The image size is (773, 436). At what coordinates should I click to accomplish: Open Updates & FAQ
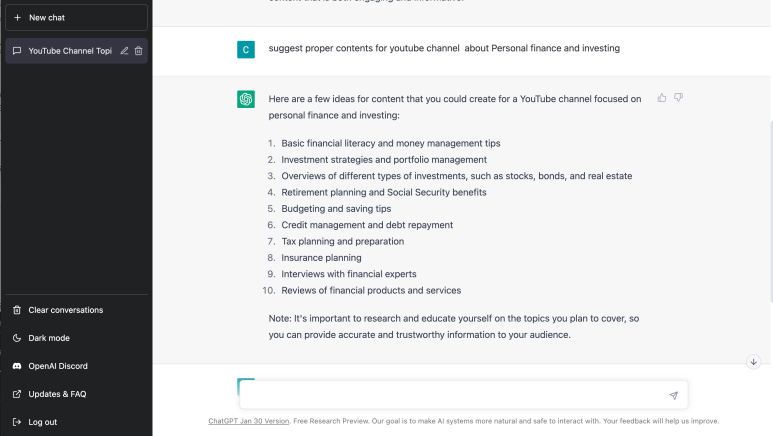[57, 394]
